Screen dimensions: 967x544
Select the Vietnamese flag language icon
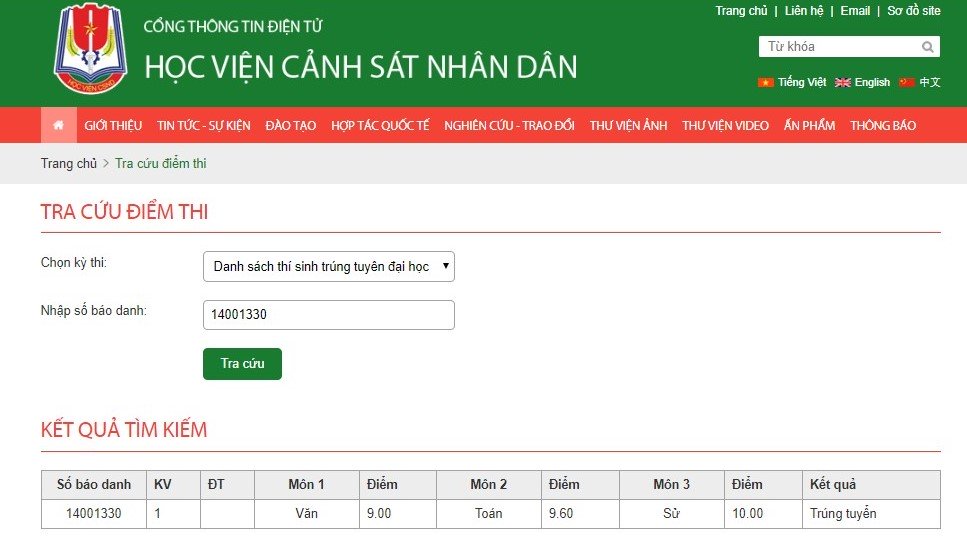click(x=766, y=82)
